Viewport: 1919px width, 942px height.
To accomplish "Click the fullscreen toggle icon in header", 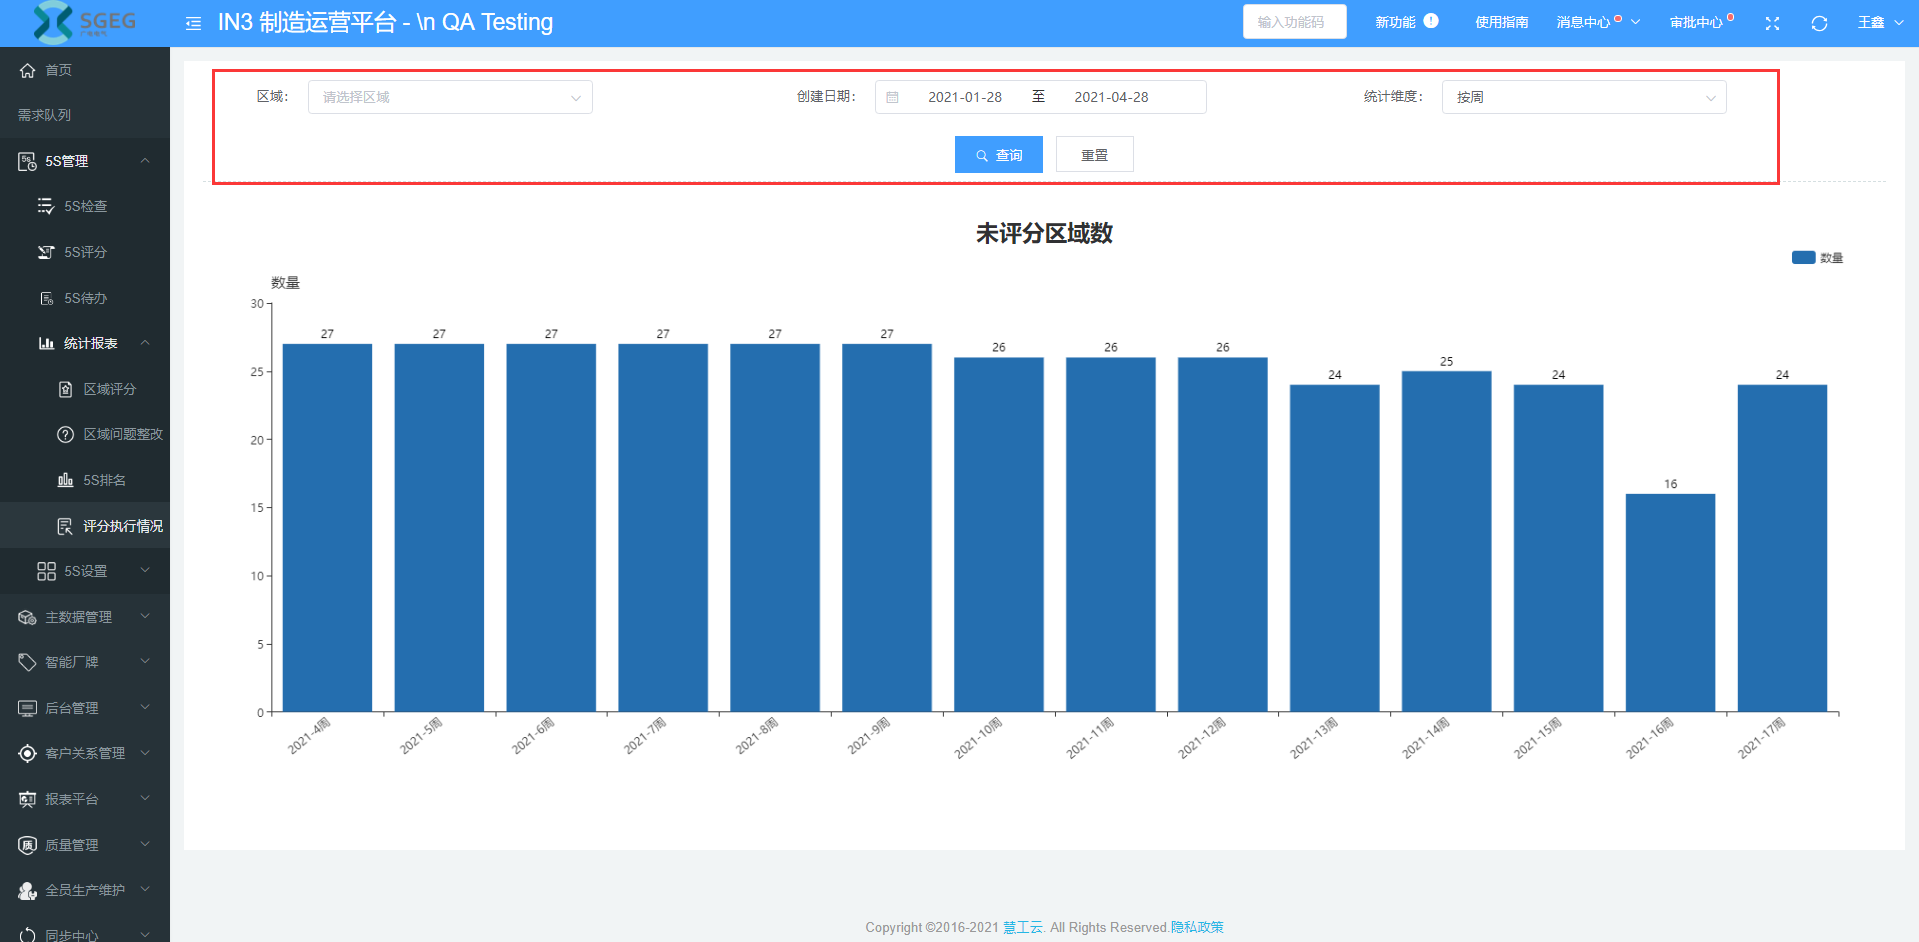I will [x=1772, y=23].
